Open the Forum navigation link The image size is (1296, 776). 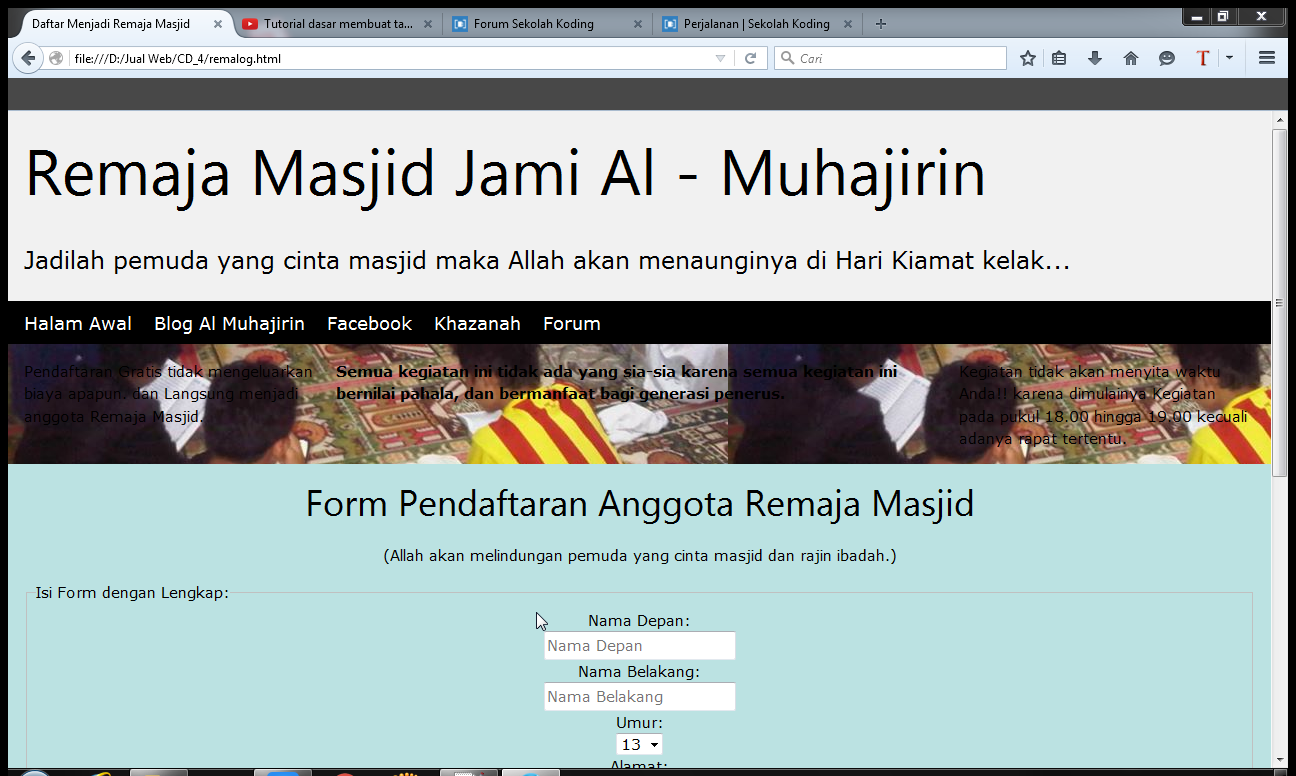(572, 324)
